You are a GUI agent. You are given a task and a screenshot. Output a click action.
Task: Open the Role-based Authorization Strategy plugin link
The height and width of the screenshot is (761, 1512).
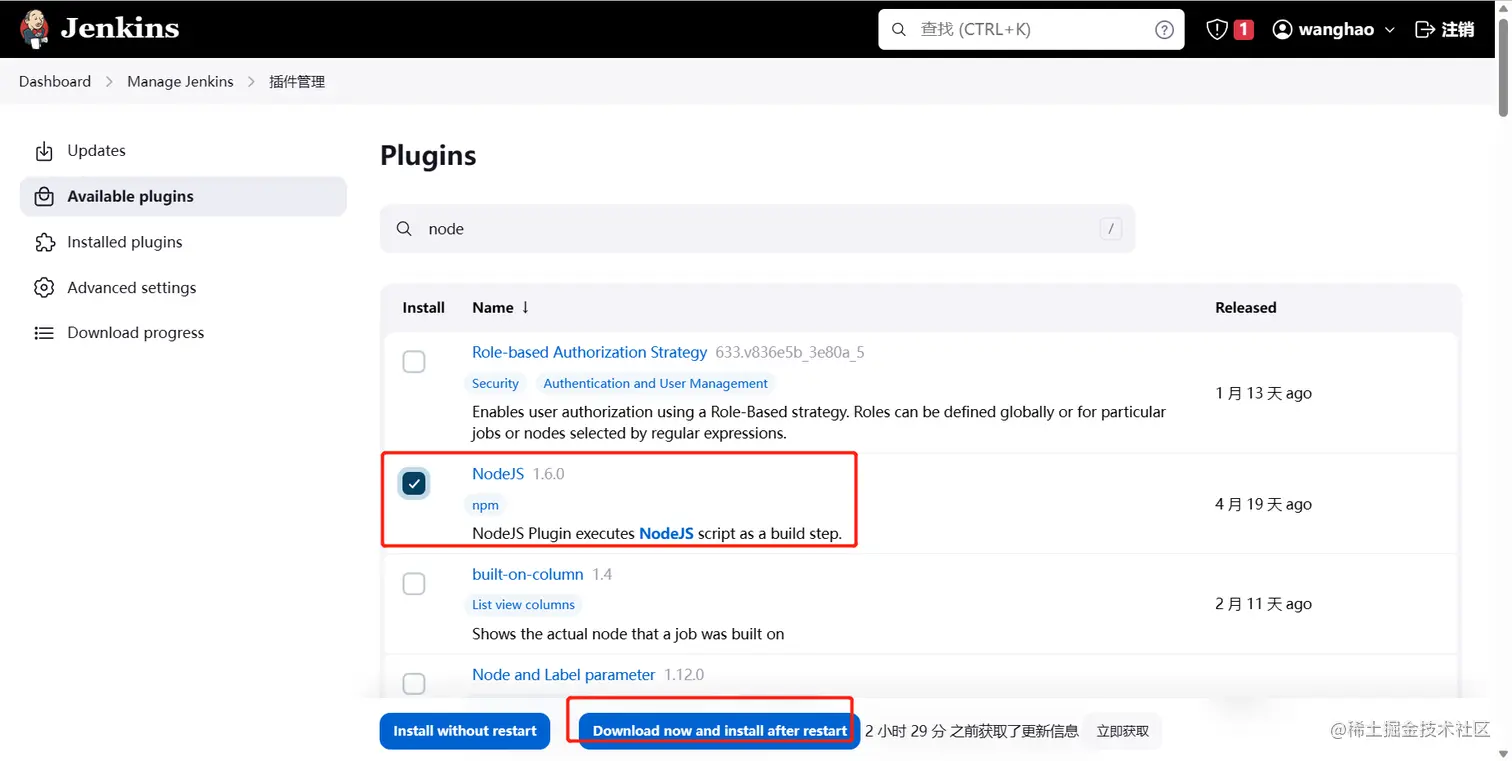tap(589, 352)
